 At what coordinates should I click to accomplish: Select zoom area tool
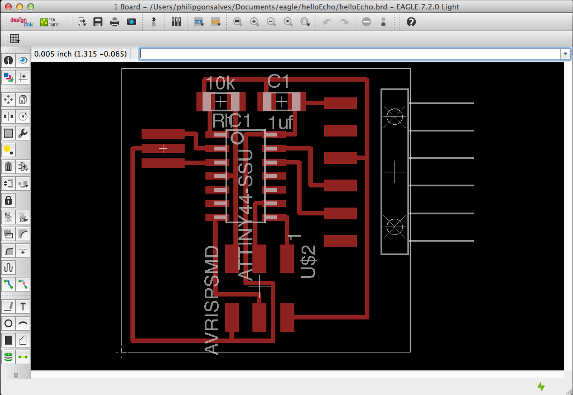[x=305, y=22]
